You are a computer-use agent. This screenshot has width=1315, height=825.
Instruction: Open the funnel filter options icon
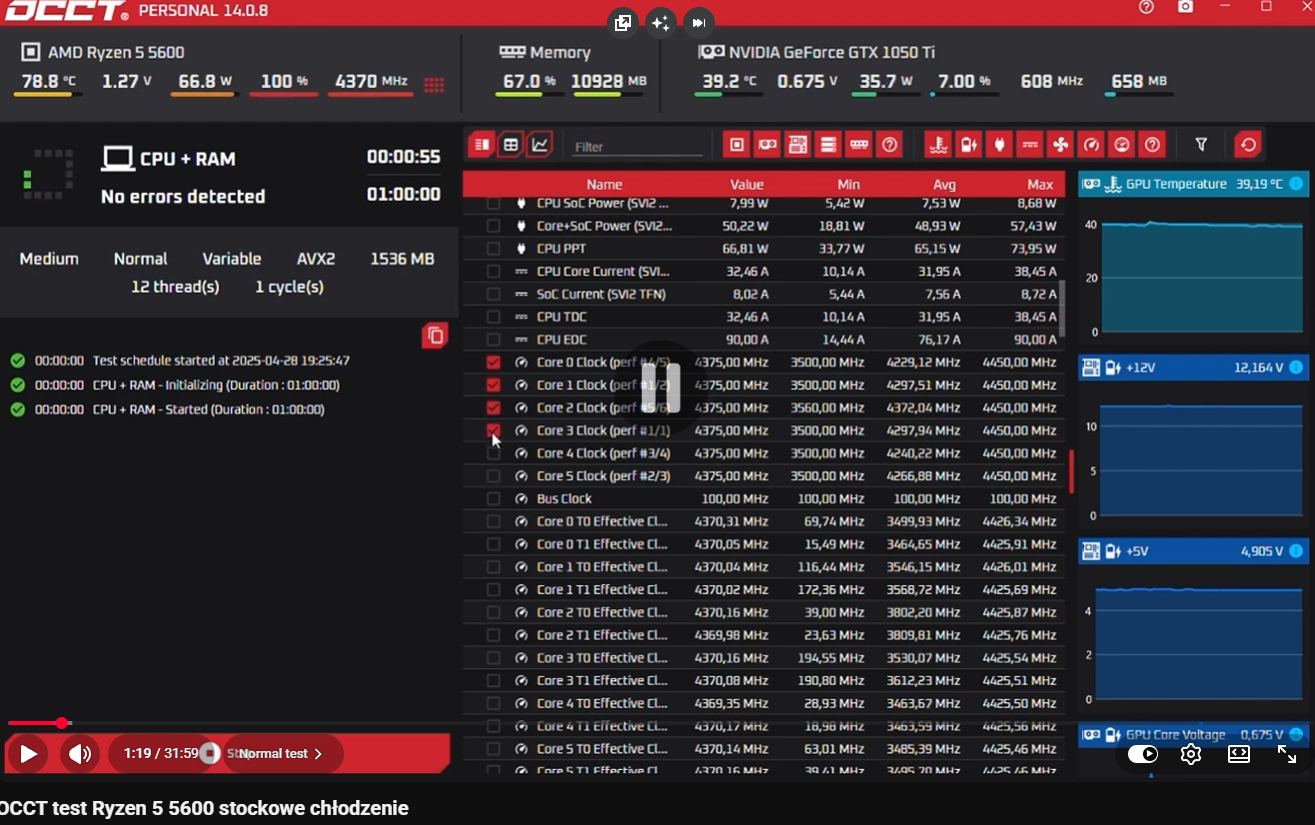coord(1201,145)
